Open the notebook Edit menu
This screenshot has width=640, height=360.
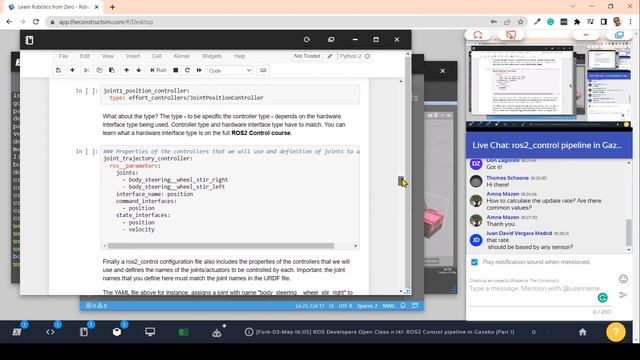84,56
